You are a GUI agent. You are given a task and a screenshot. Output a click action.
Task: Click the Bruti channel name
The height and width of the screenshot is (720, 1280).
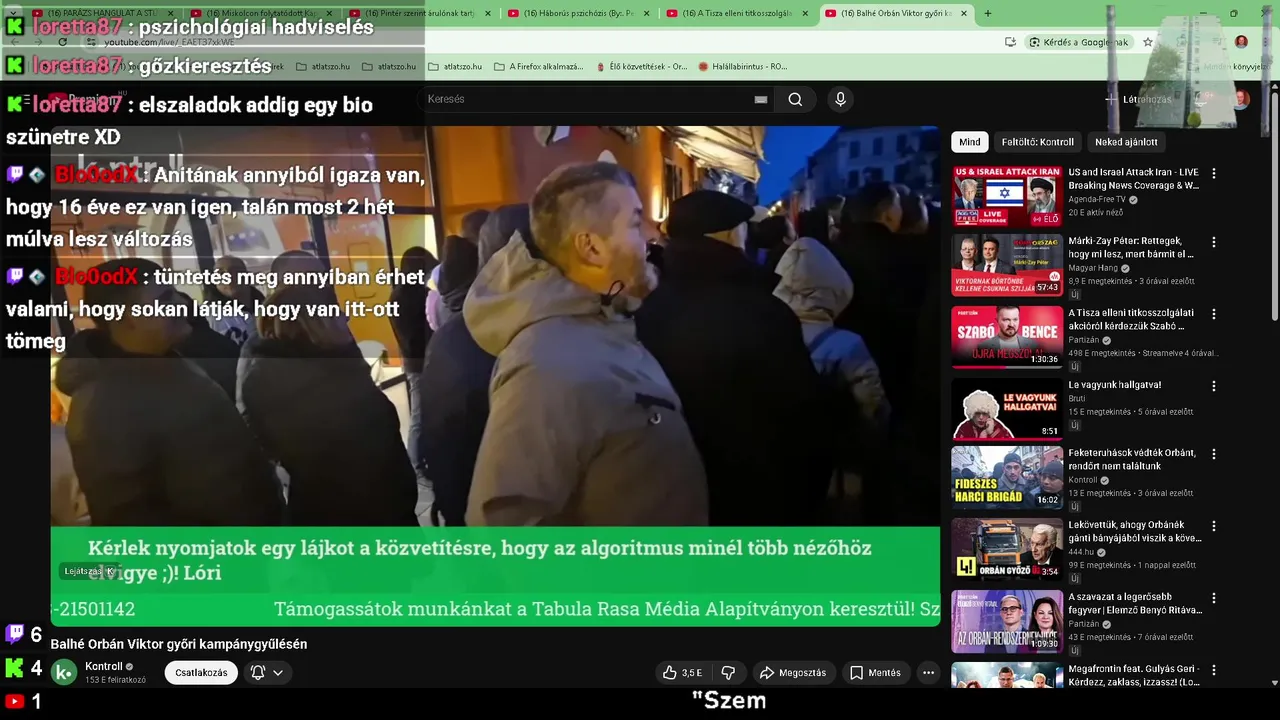[1077, 398]
